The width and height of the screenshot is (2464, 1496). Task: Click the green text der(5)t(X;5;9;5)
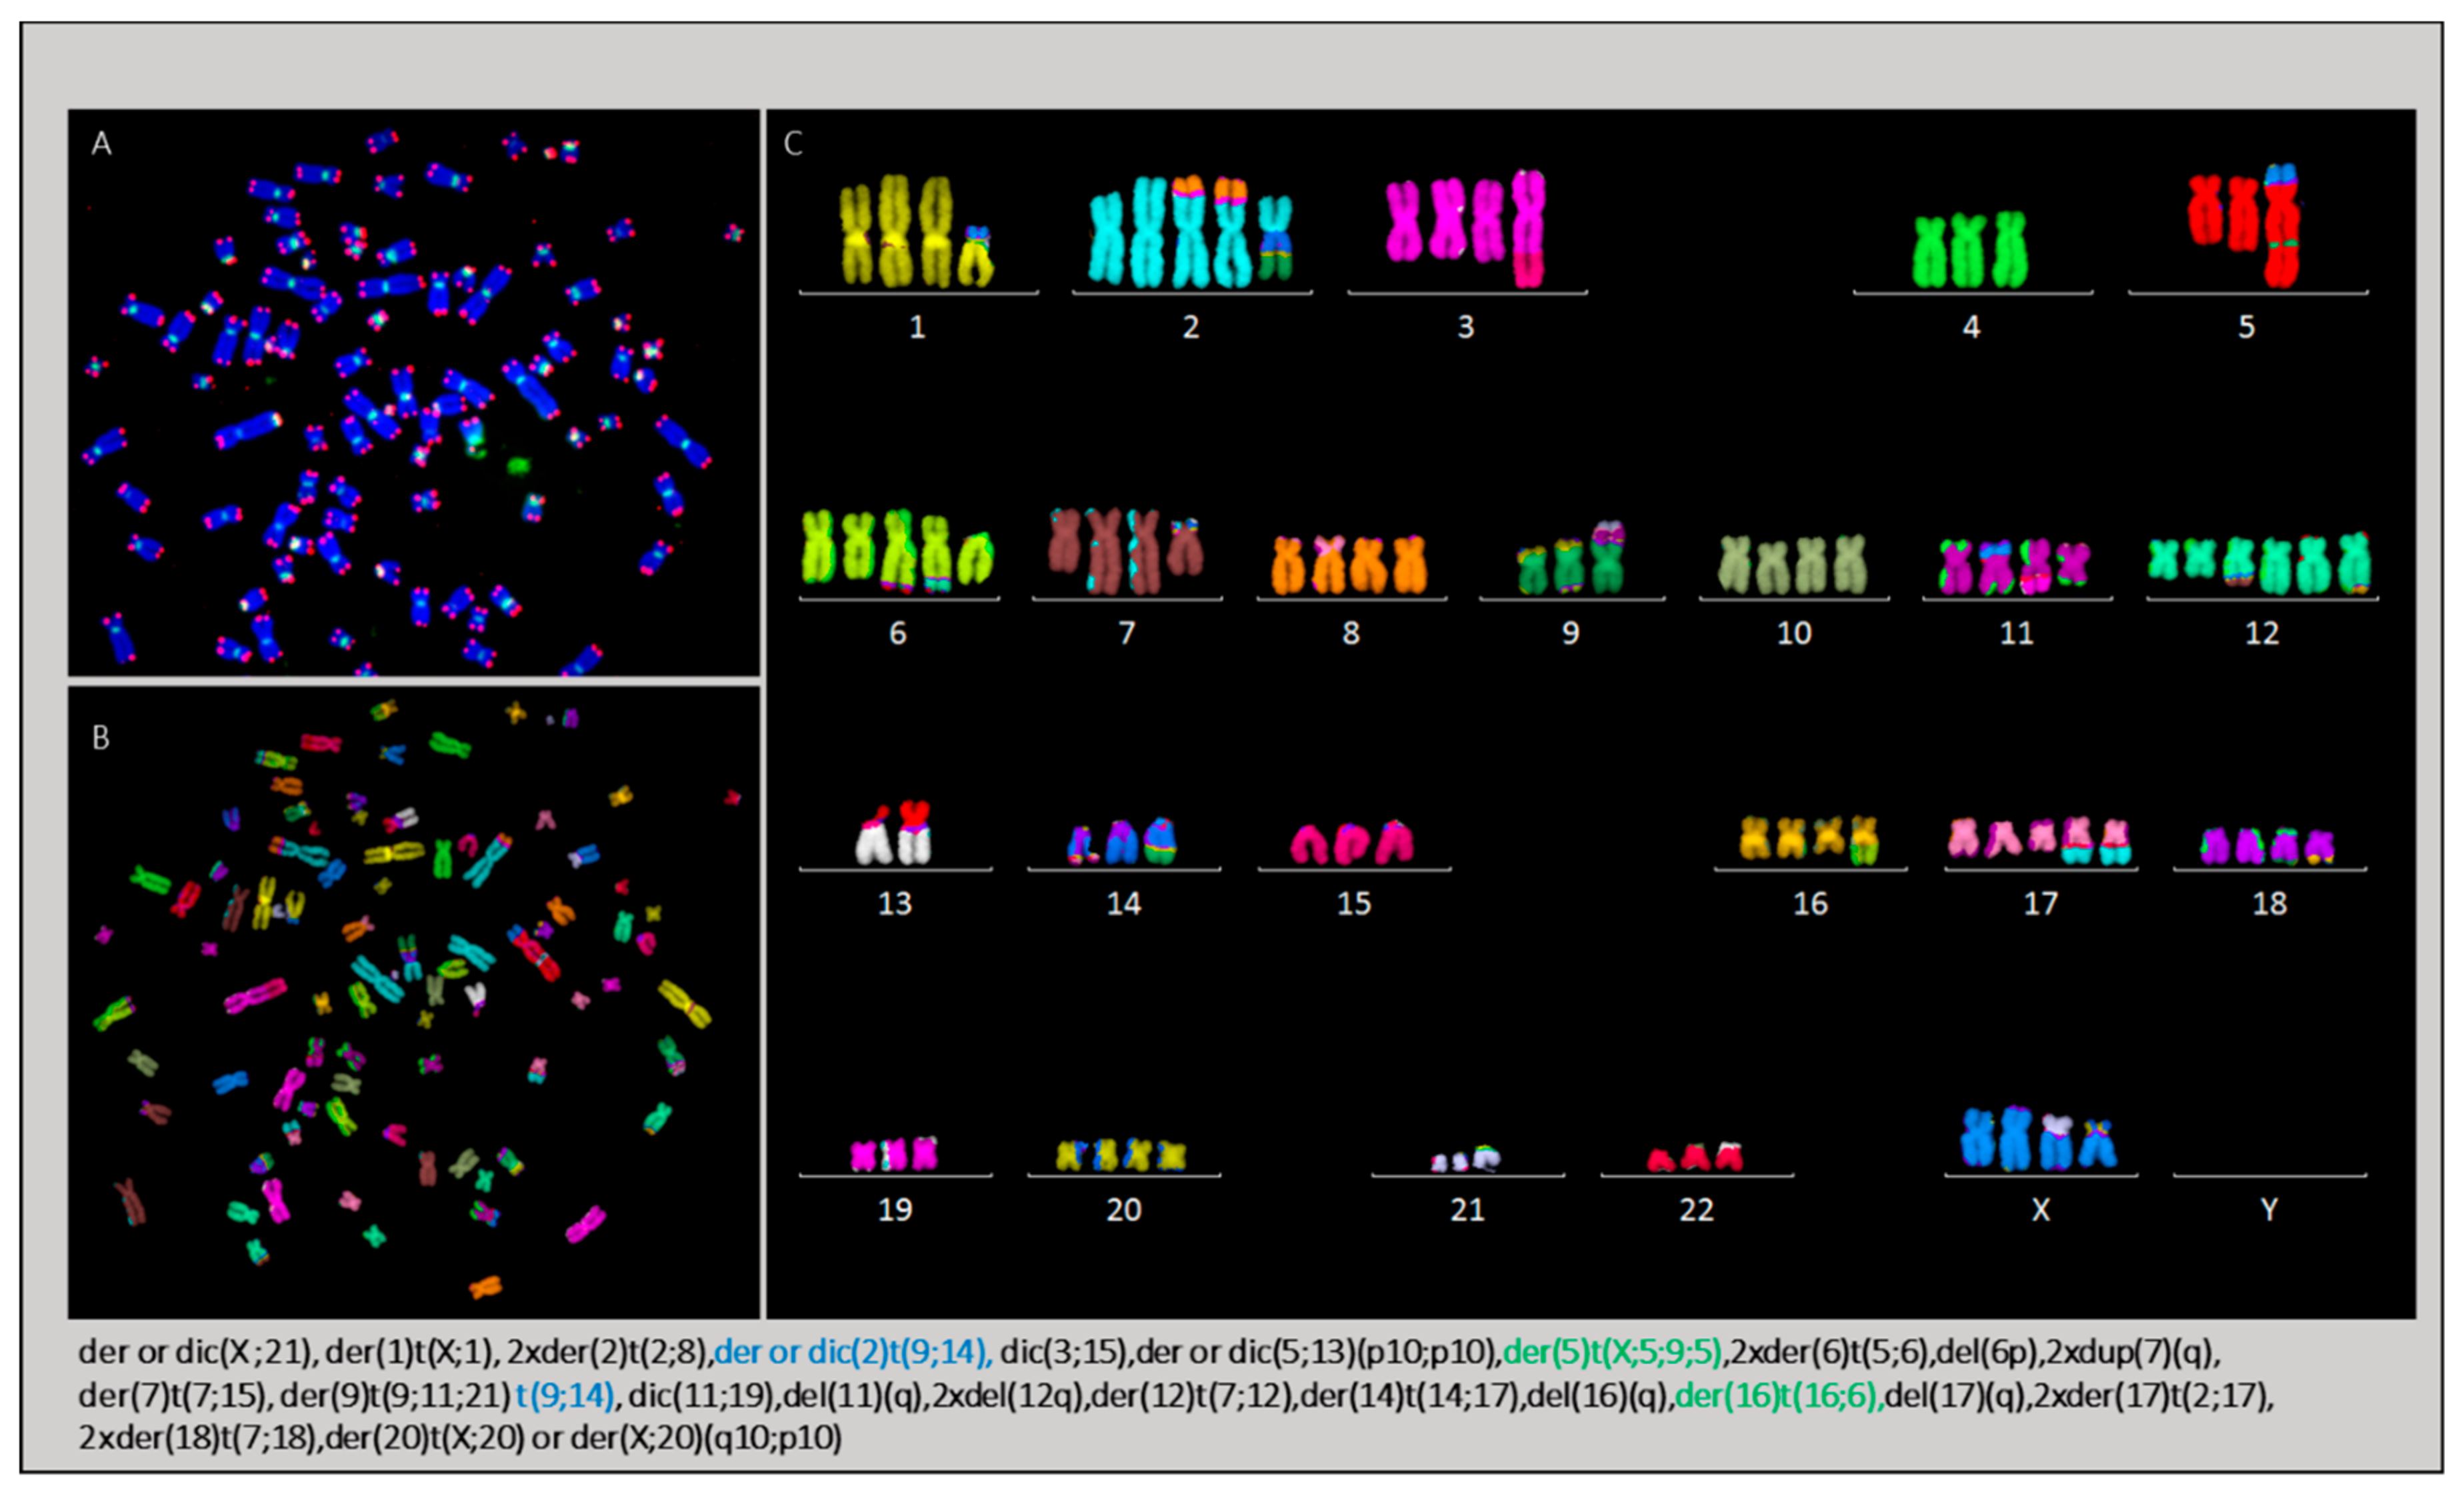pos(1613,1352)
